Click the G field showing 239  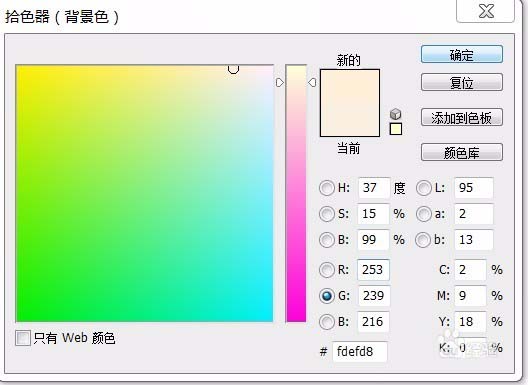(374, 296)
